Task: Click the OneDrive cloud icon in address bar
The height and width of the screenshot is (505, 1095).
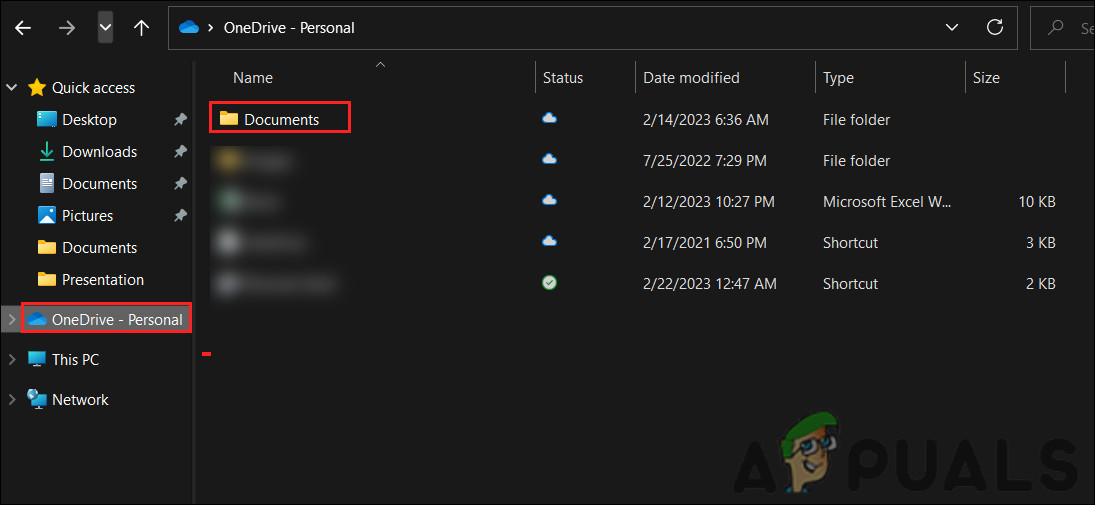Action: click(x=189, y=28)
